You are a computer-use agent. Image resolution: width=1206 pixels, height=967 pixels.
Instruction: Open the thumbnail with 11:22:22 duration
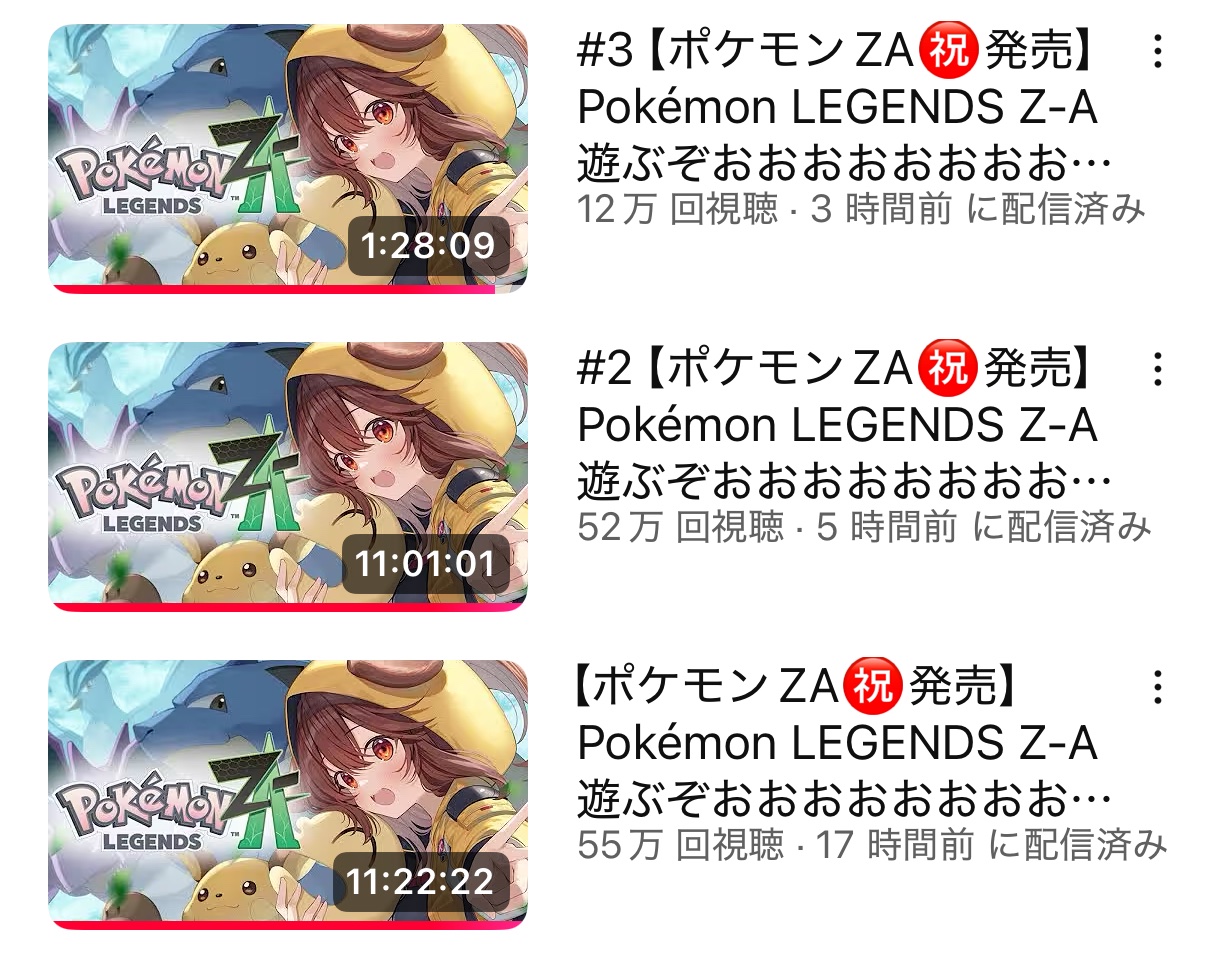[288, 794]
